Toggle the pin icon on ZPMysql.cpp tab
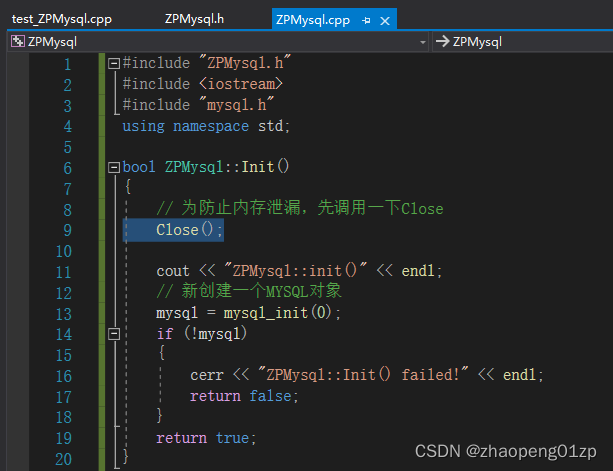 [x=366, y=20]
